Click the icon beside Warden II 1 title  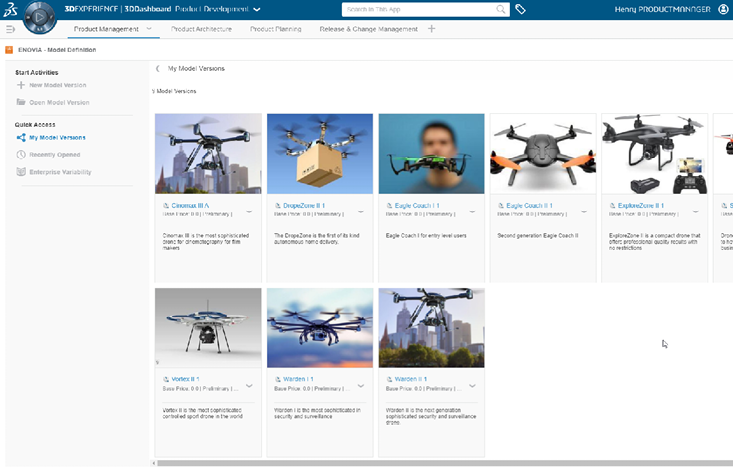389,380
